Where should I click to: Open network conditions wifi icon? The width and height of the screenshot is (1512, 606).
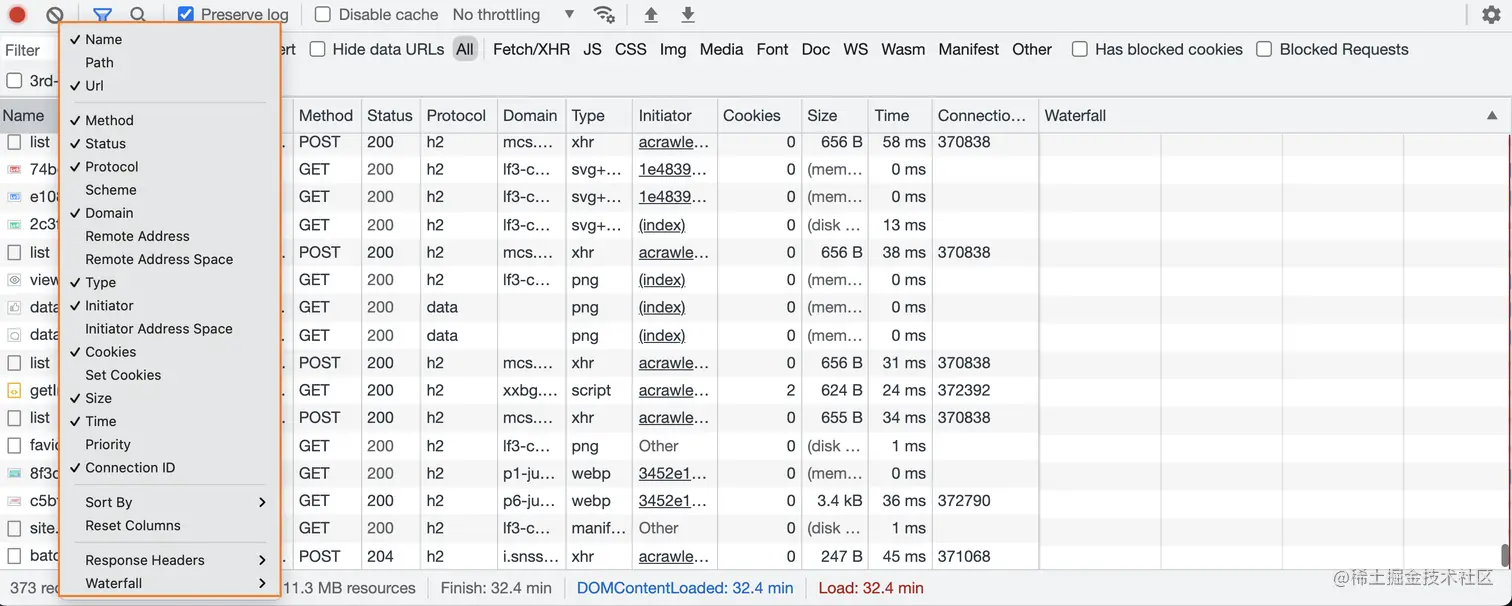[x=604, y=15]
